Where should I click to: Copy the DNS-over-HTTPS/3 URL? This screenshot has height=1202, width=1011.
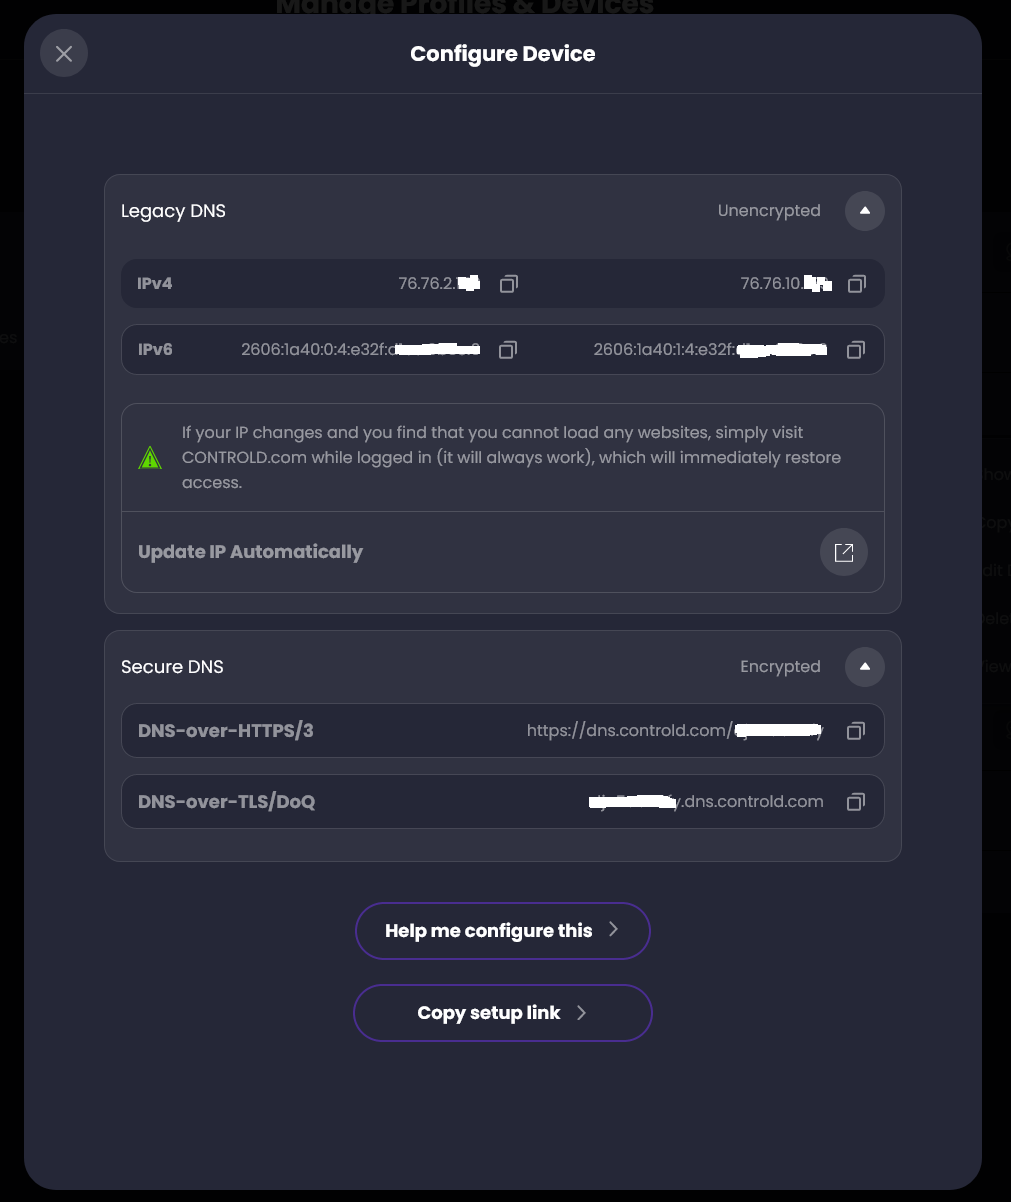tap(856, 731)
